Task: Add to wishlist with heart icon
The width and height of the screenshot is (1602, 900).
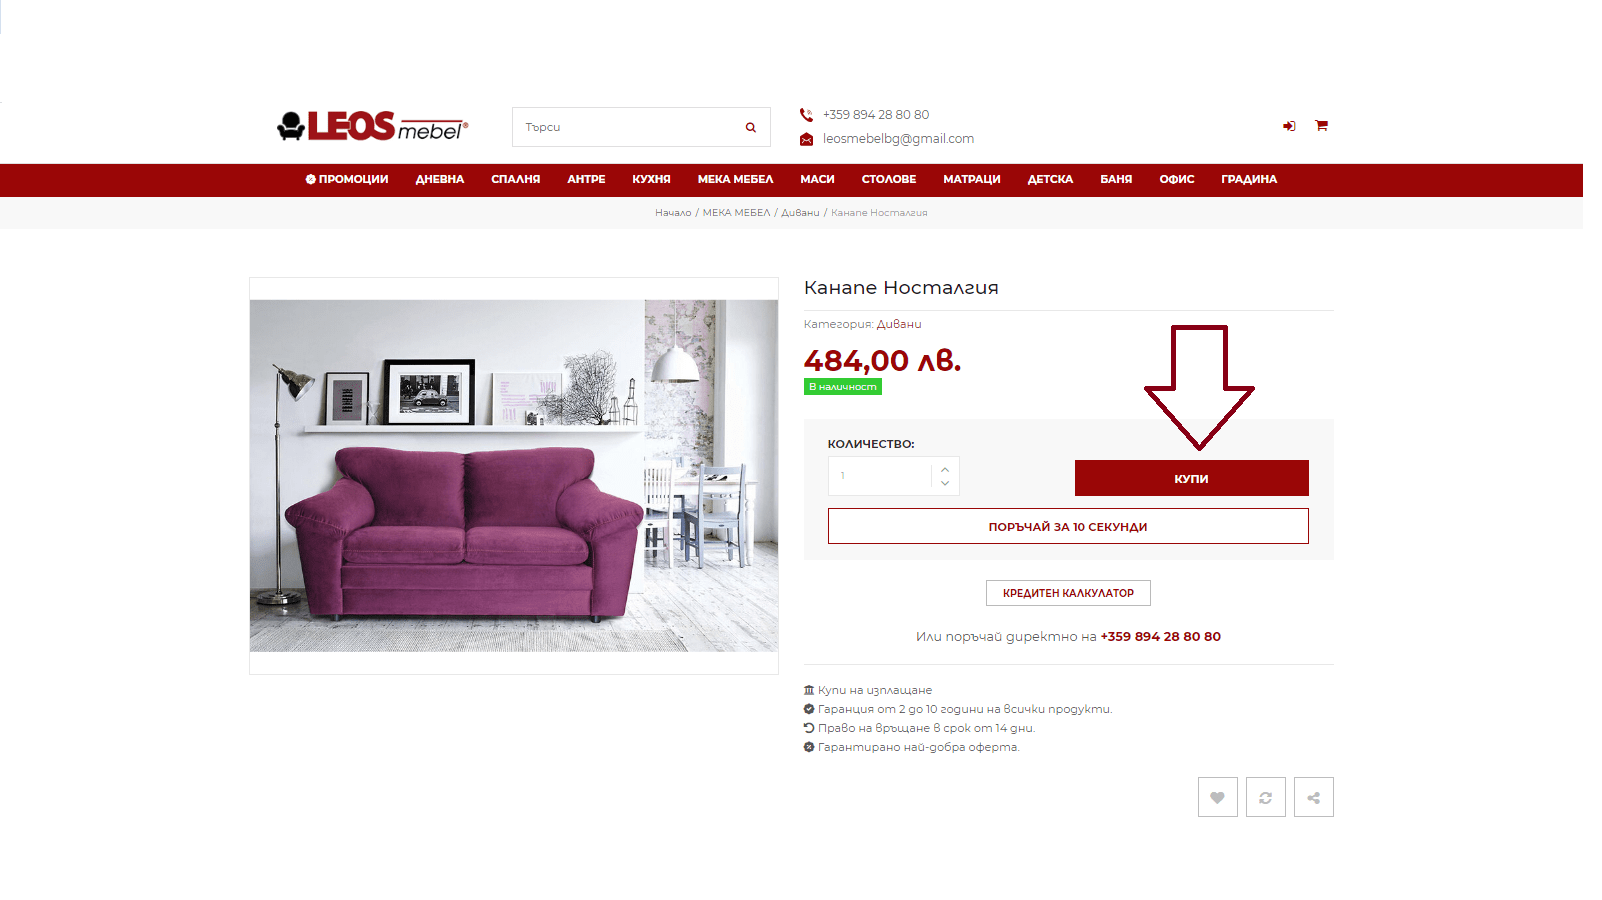Action: pyautogui.click(x=1217, y=797)
